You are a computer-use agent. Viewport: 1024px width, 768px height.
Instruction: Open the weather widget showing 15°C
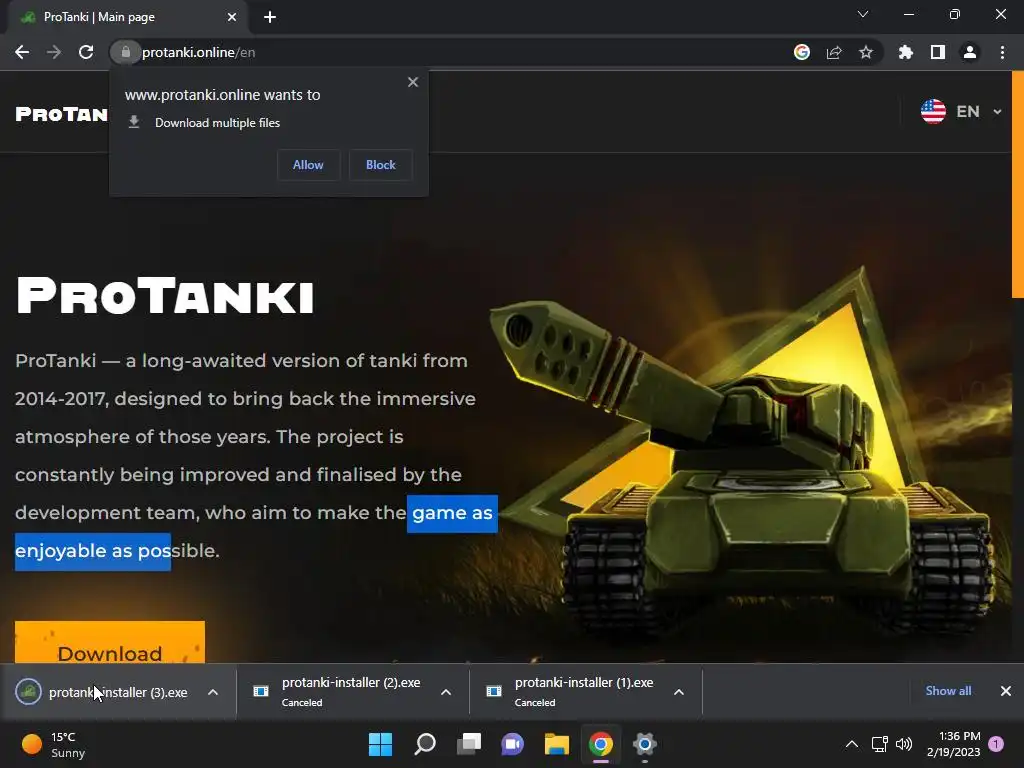54,744
